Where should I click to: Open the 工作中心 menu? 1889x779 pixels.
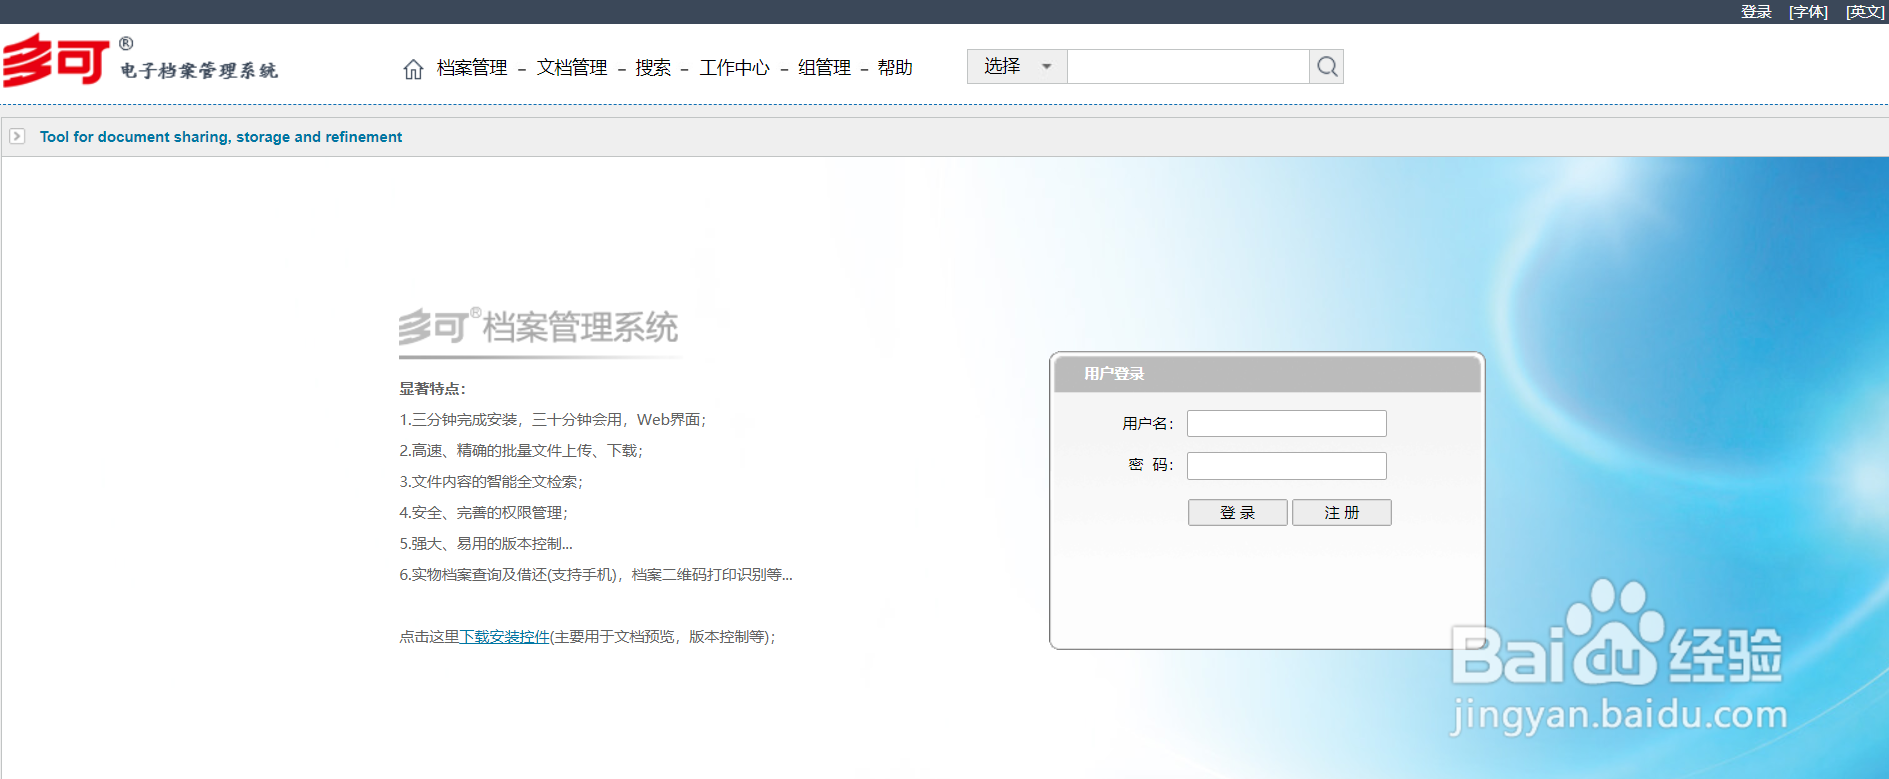tap(735, 68)
